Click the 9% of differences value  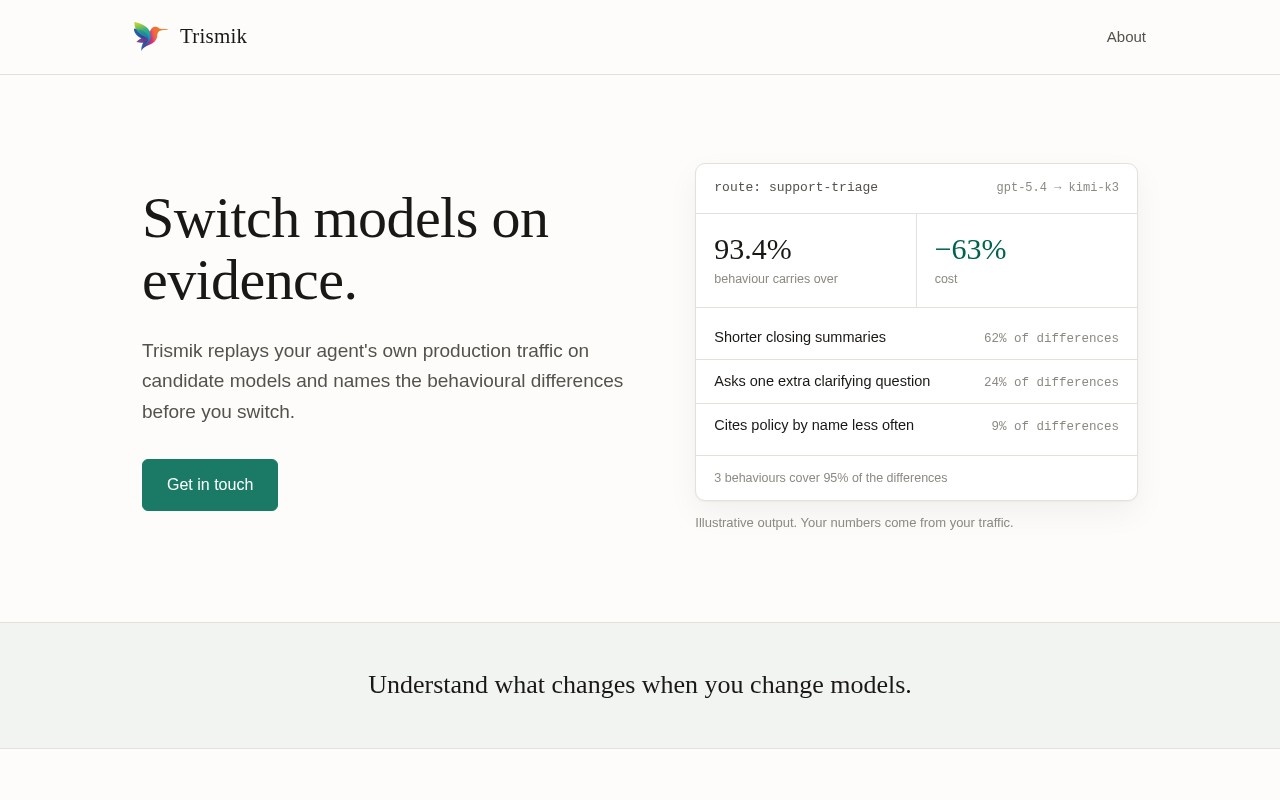pyautogui.click(x=1055, y=427)
